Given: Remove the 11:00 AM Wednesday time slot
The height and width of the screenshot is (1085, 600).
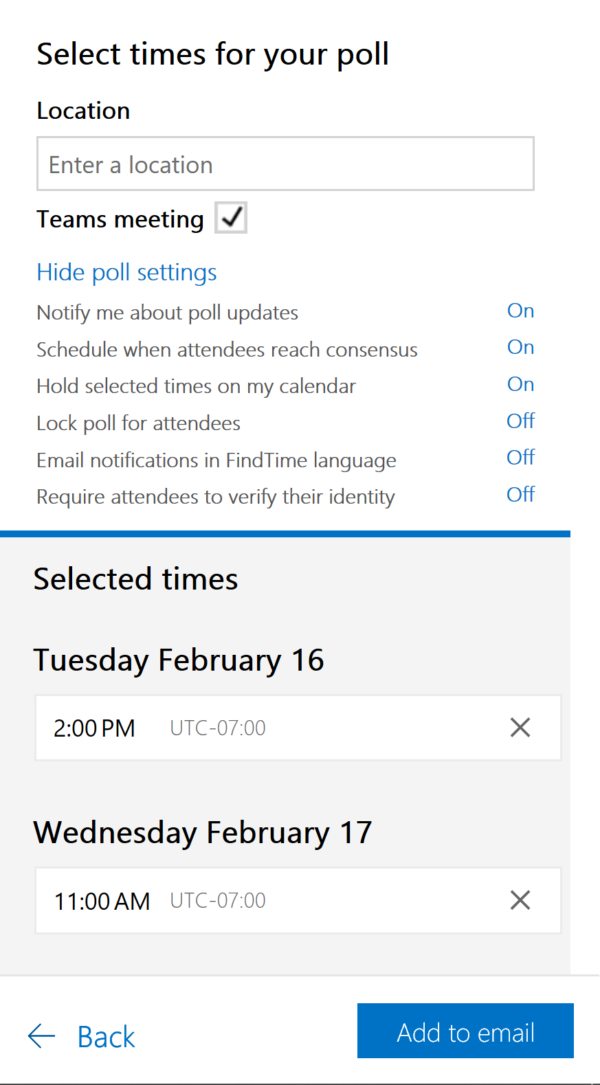Looking at the screenshot, I should pyautogui.click(x=520, y=900).
